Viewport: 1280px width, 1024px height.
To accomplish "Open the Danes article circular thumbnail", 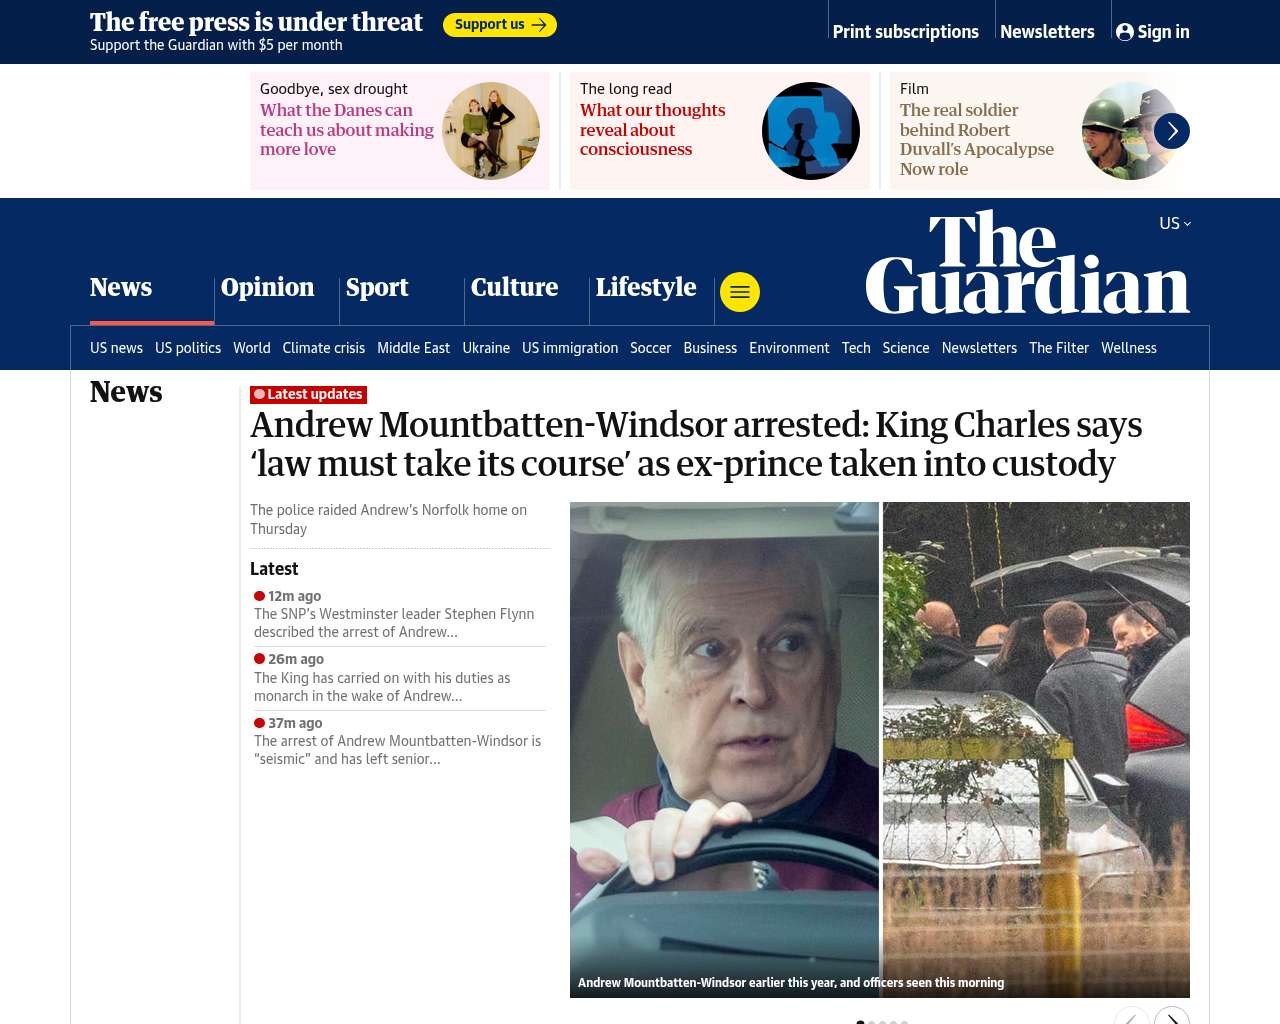I will pos(491,131).
